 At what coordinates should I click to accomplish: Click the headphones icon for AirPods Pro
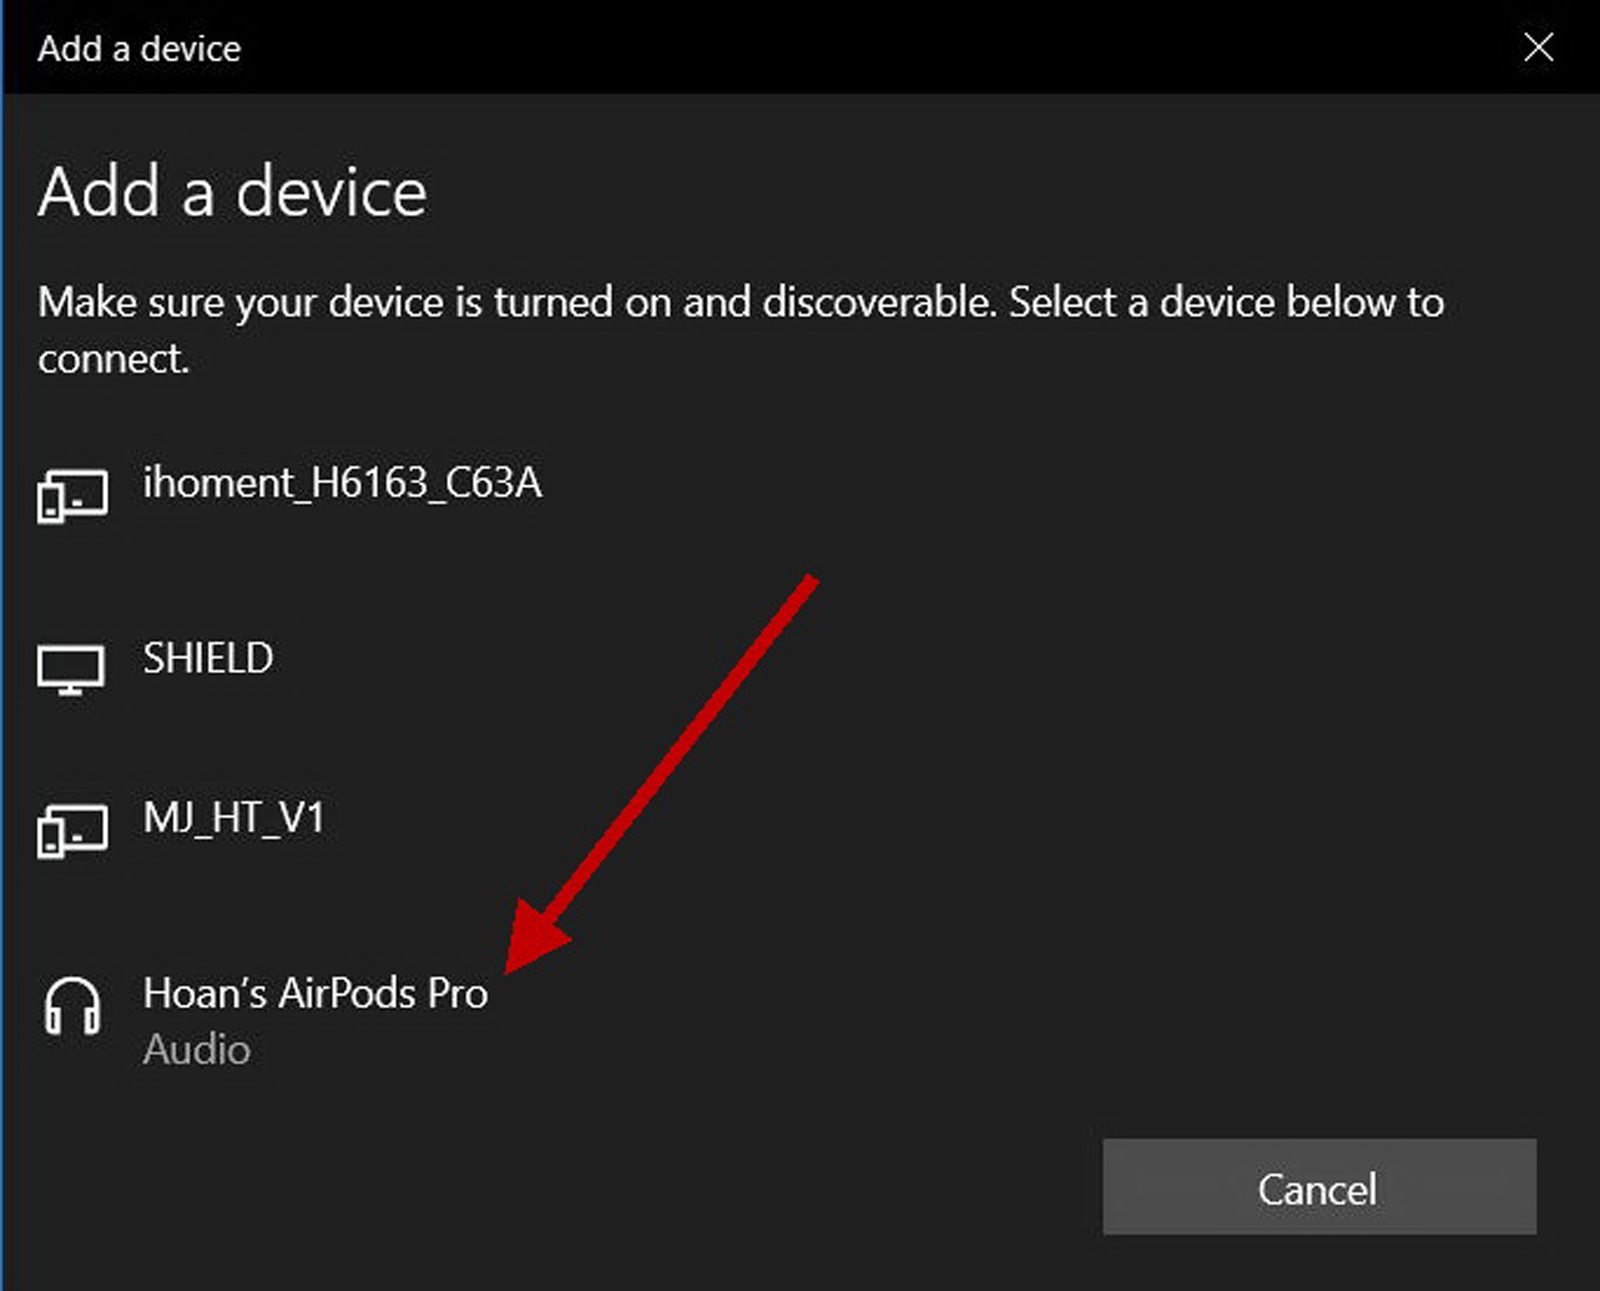(x=72, y=1006)
